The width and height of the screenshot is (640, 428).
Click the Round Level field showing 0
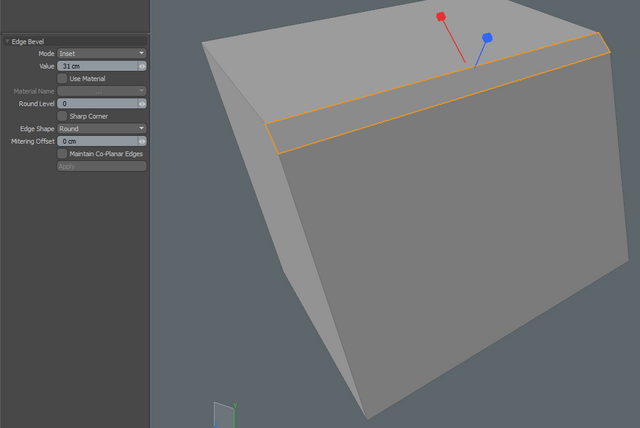point(98,104)
